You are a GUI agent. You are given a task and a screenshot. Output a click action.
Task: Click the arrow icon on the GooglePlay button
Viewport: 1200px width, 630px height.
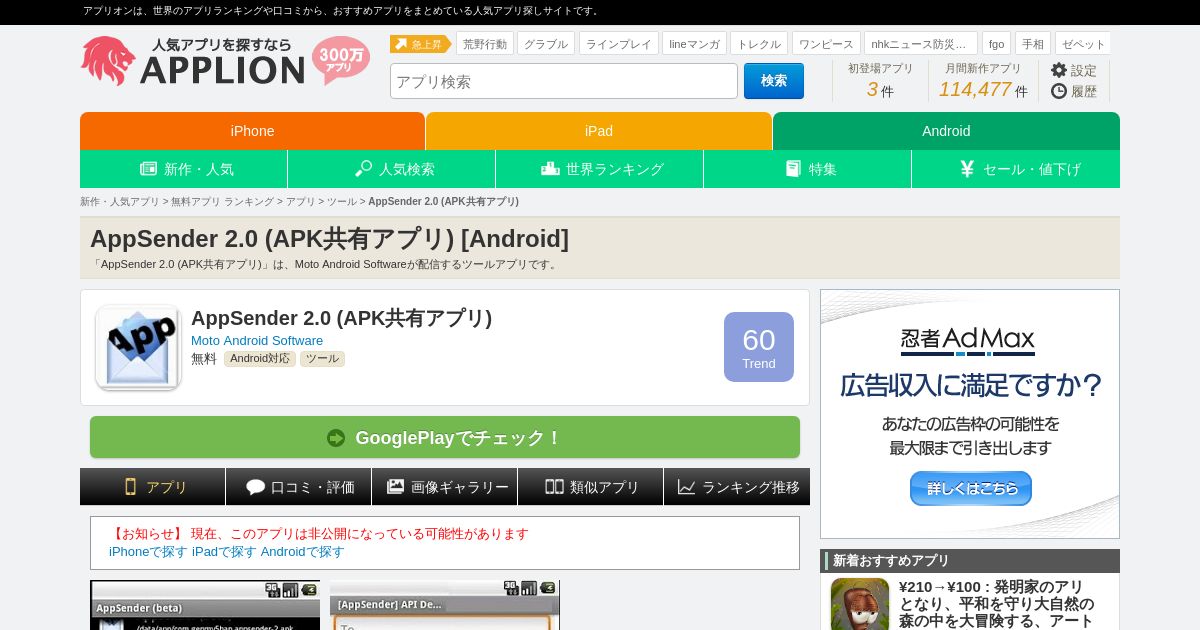click(x=336, y=438)
